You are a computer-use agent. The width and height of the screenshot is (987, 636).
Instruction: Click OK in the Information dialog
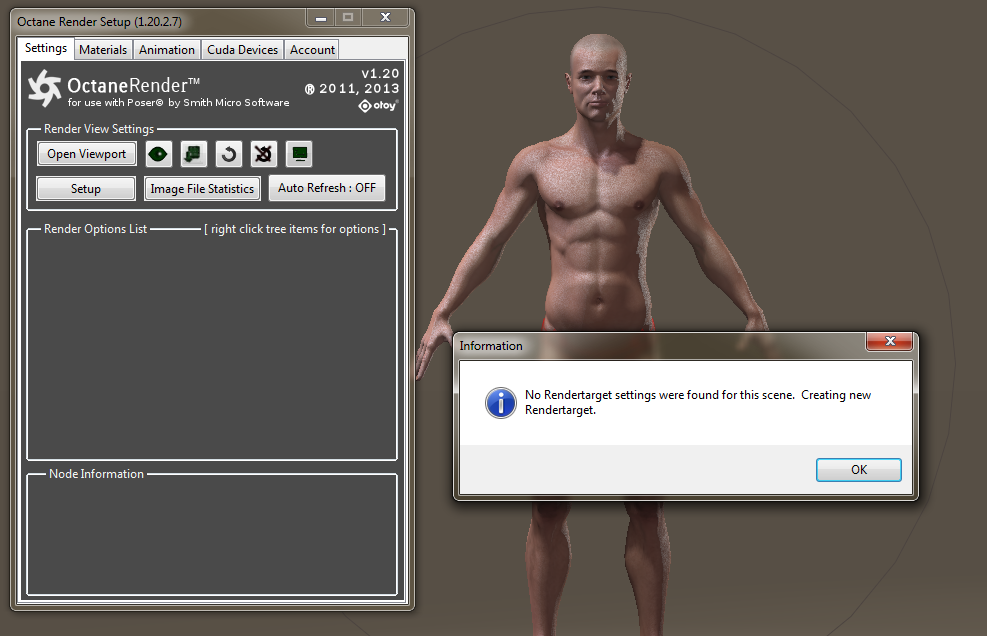click(x=859, y=470)
